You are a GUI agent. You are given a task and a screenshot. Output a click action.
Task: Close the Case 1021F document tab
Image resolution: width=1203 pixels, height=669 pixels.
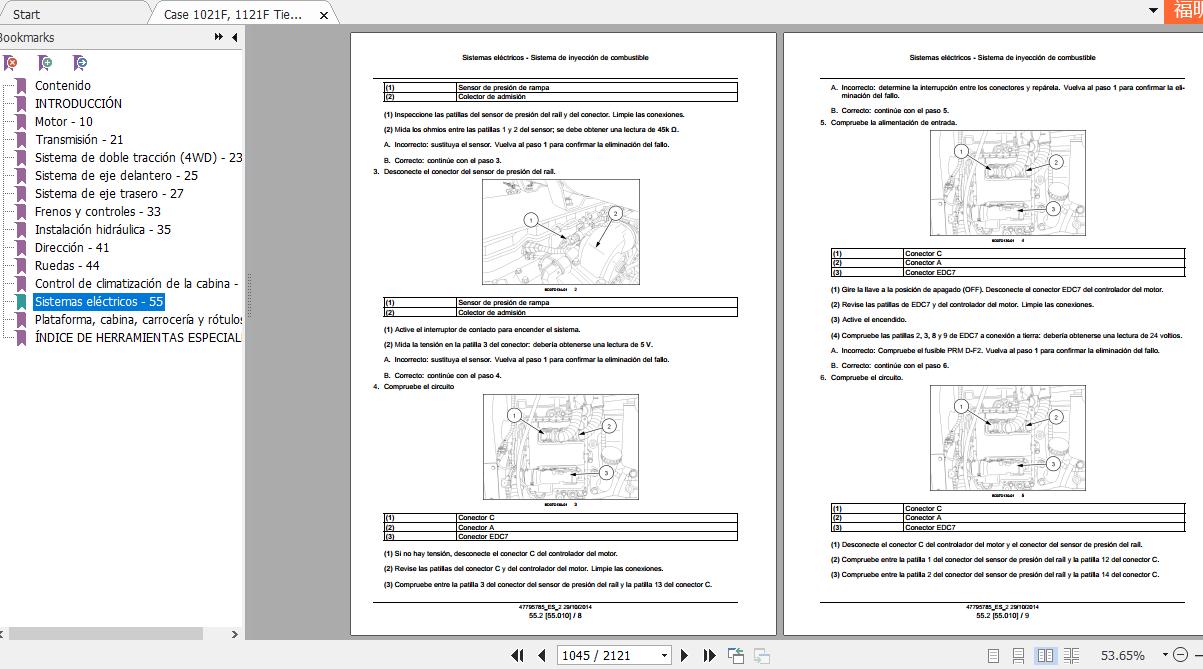323,15
